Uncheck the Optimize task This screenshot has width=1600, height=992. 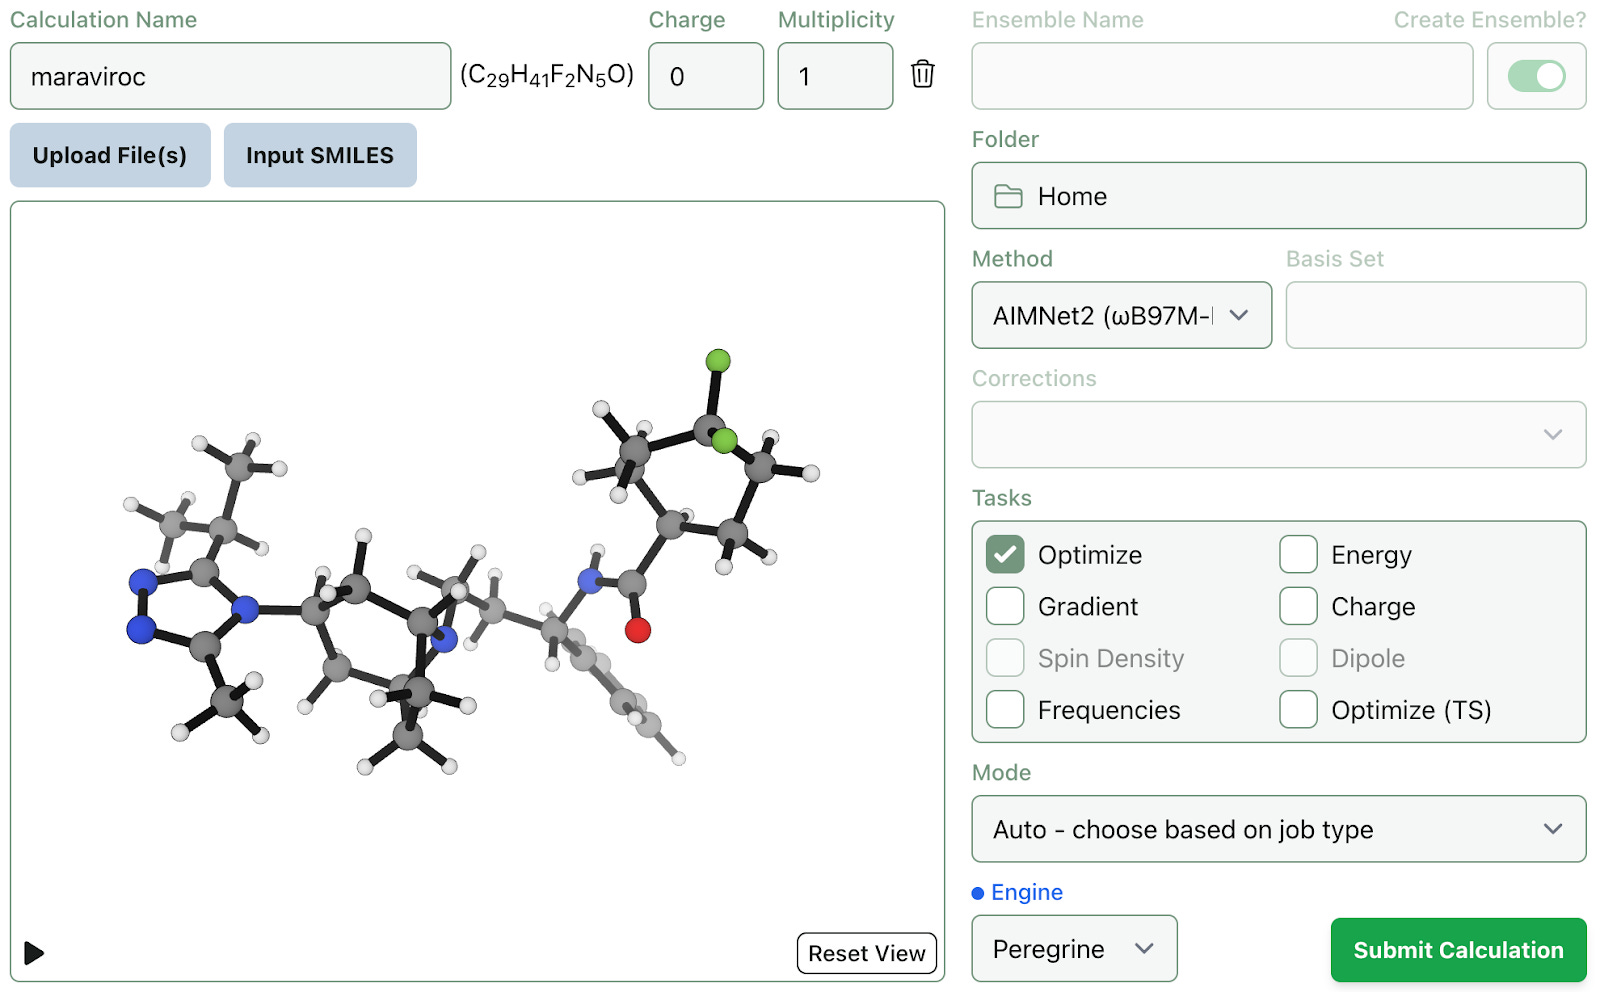click(x=1004, y=554)
